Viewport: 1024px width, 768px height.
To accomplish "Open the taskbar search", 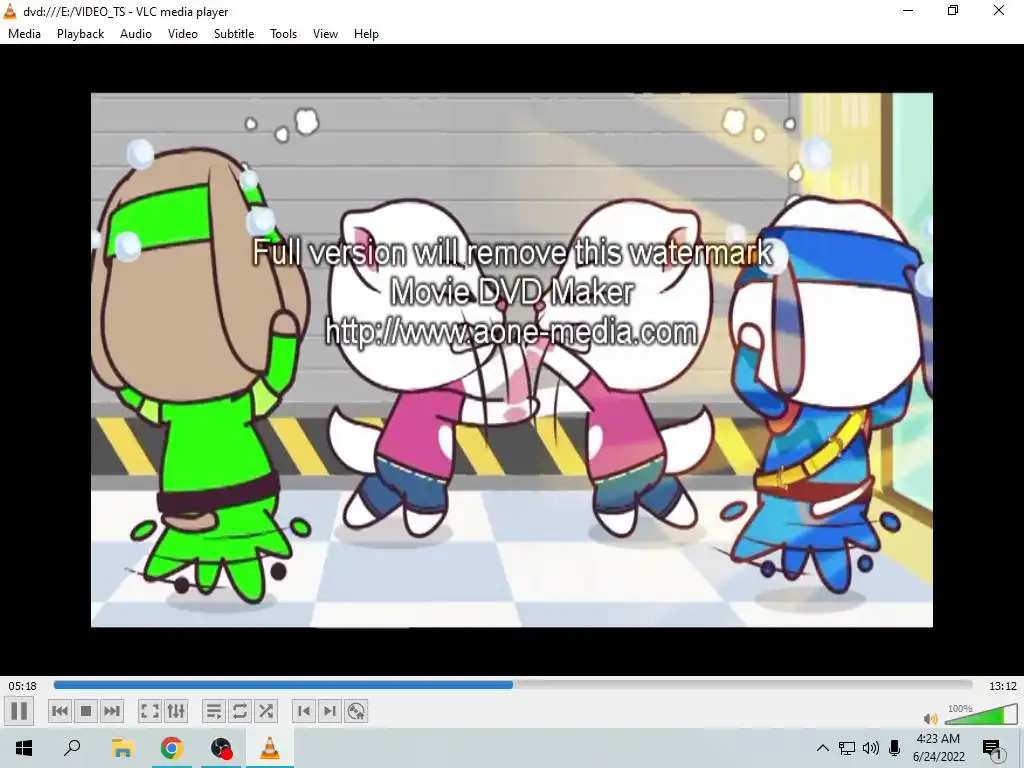I will point(72,748).
